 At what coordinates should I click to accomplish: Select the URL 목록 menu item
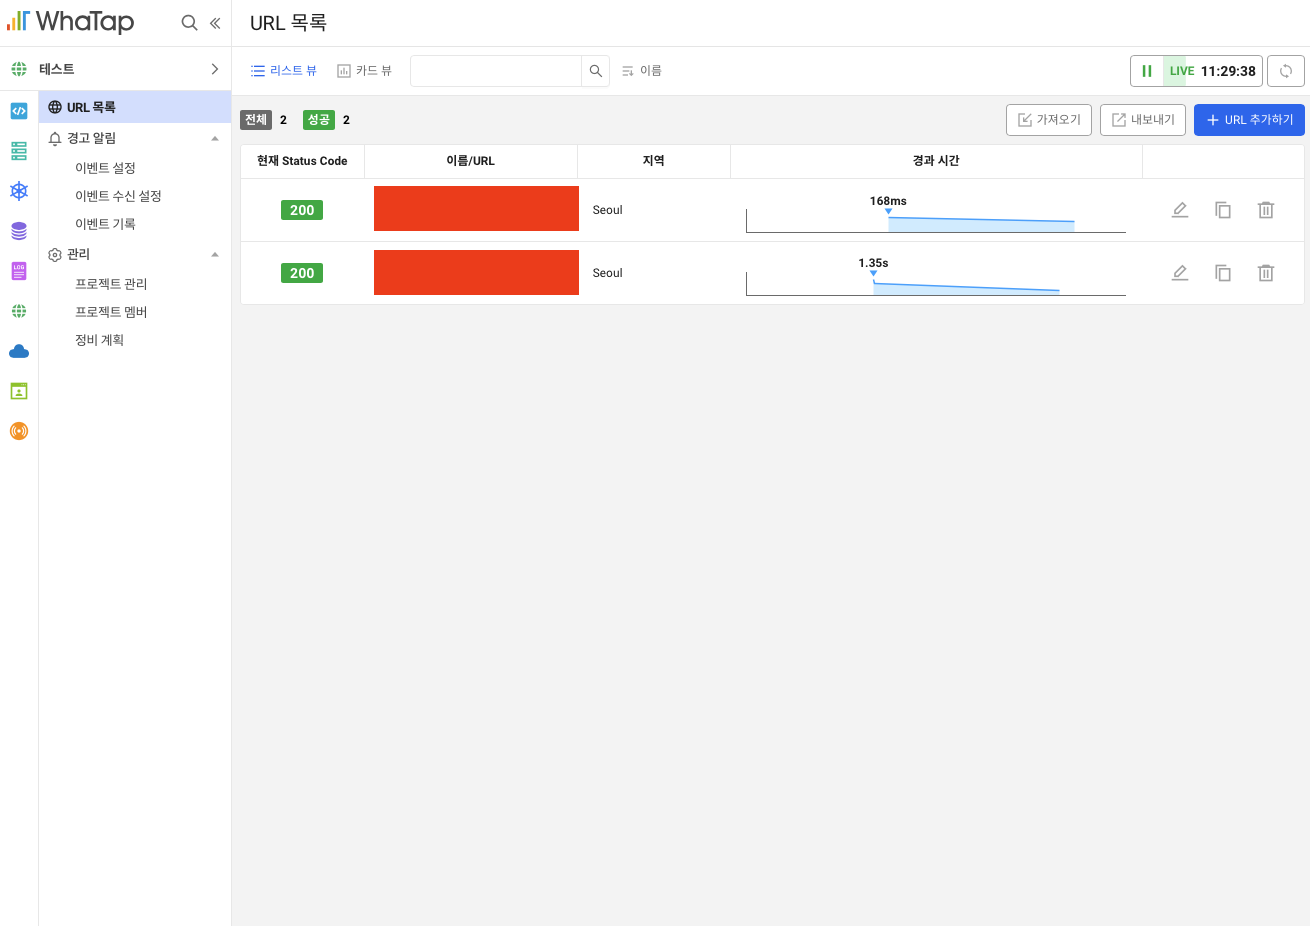click(x=135, y=107)
